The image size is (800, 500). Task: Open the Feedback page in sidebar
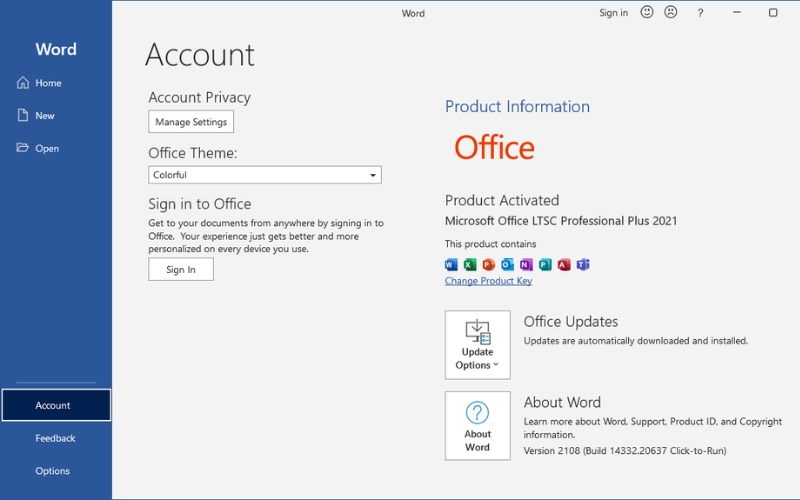click(x=55, y=438)
